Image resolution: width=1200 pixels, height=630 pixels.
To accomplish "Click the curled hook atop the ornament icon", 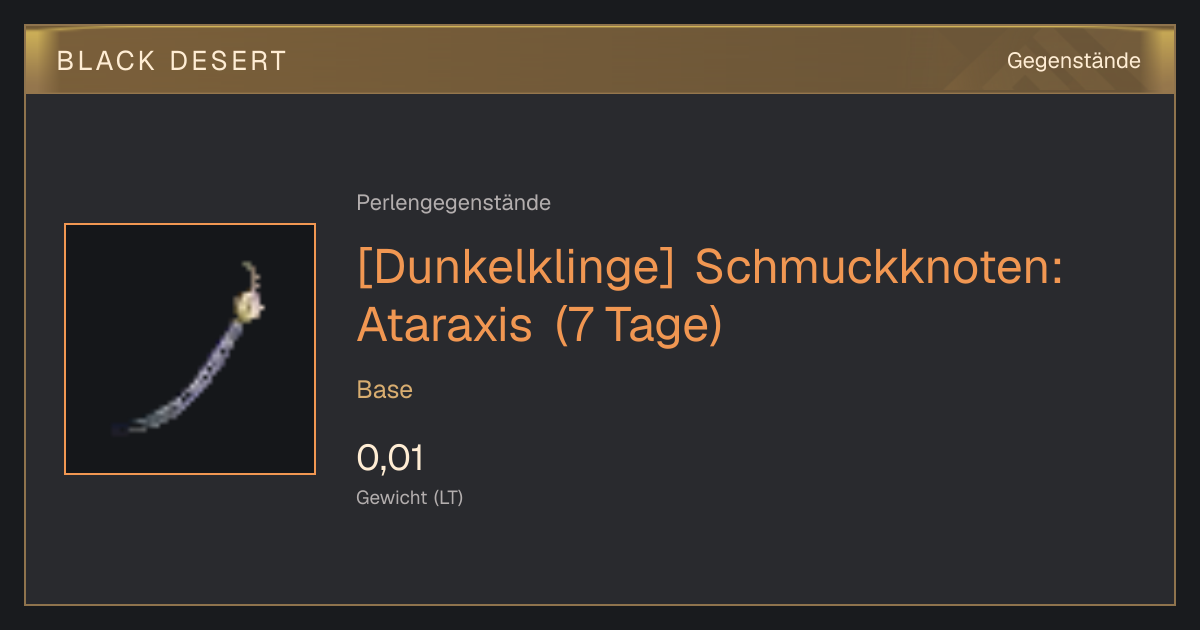I will pos(253,277).
